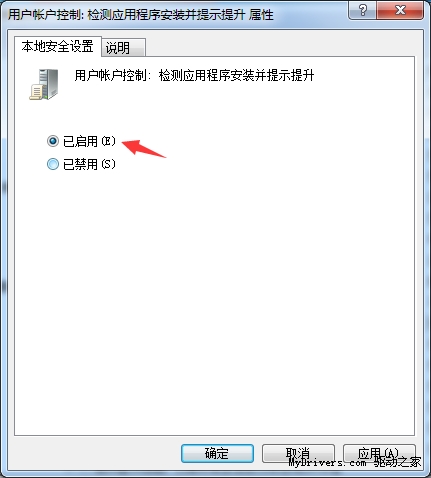Confirm with the 确定 button
Image resolution: width=431 pixels, height=478 pixels.
217,453
